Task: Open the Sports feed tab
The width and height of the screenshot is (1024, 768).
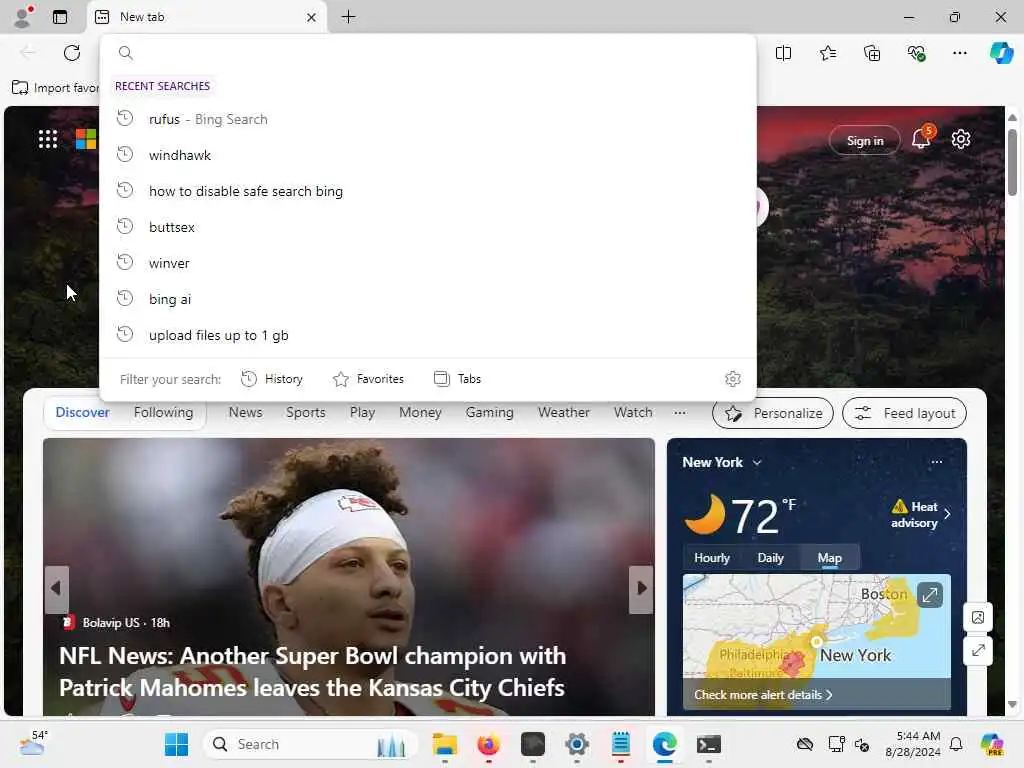Action: point(306,412)
